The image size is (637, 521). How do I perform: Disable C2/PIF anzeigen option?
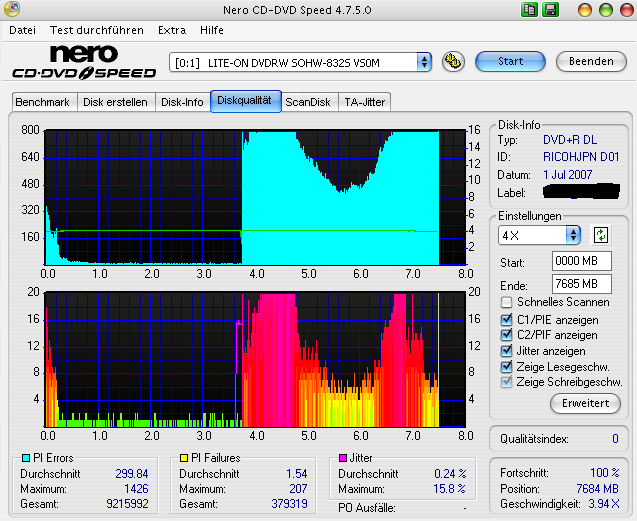507,335
